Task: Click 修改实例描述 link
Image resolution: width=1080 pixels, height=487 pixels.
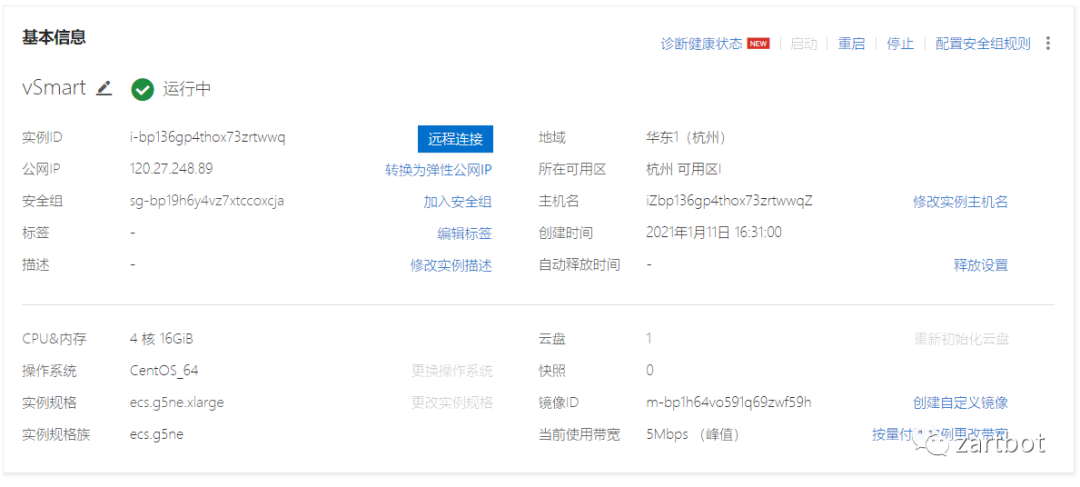Action: [x=451, y=265]
